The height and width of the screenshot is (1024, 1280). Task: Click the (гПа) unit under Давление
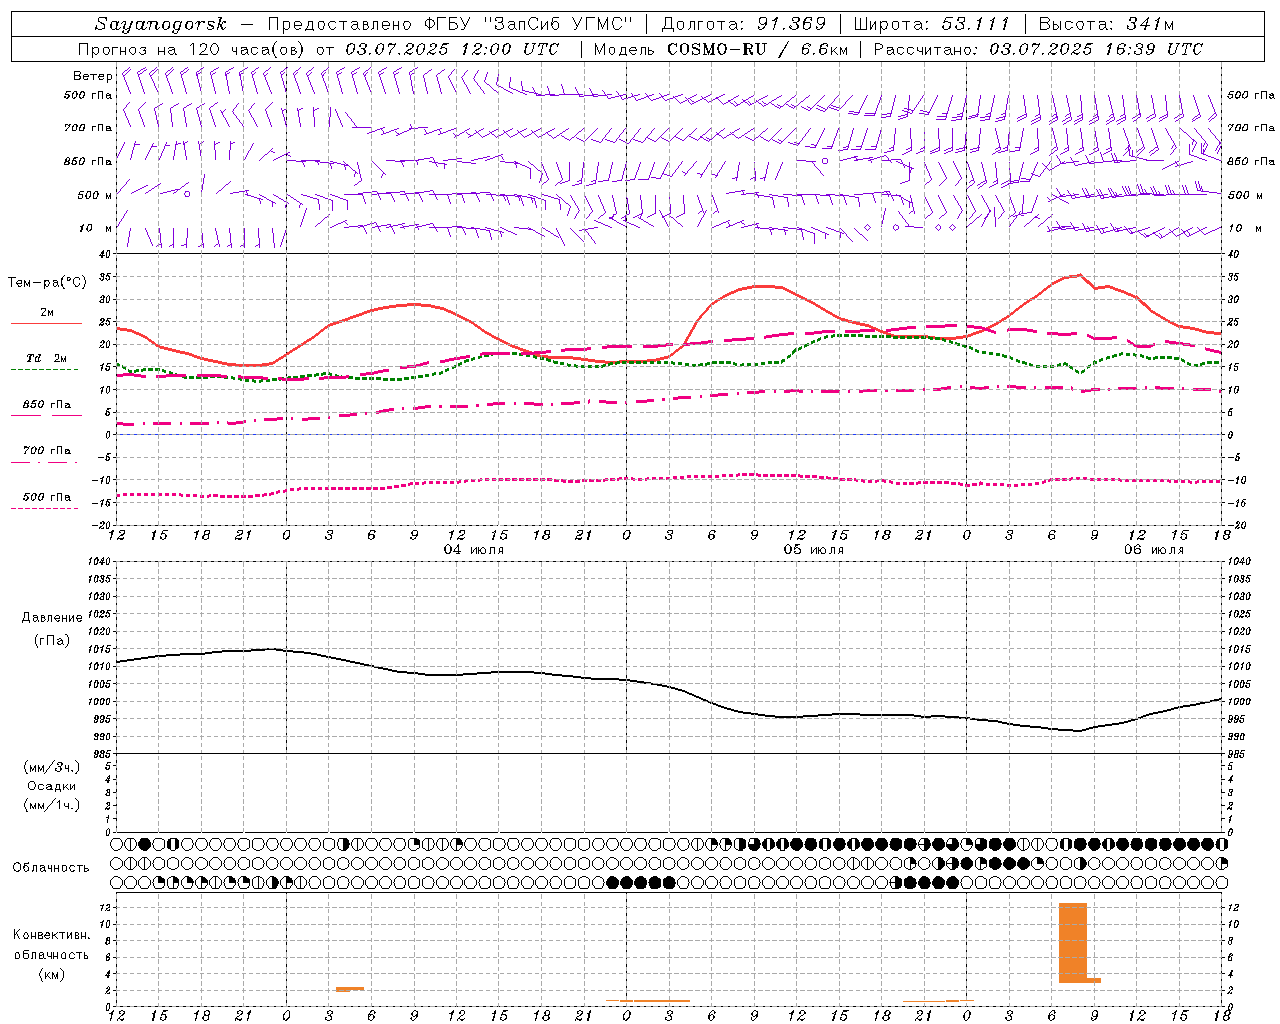[52, 641]
